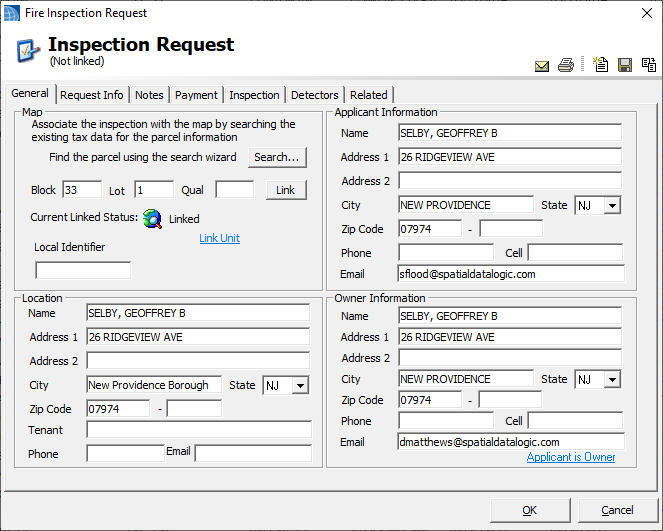
Task: Click the Applicant Address 1 field
Action: [510, 157]
